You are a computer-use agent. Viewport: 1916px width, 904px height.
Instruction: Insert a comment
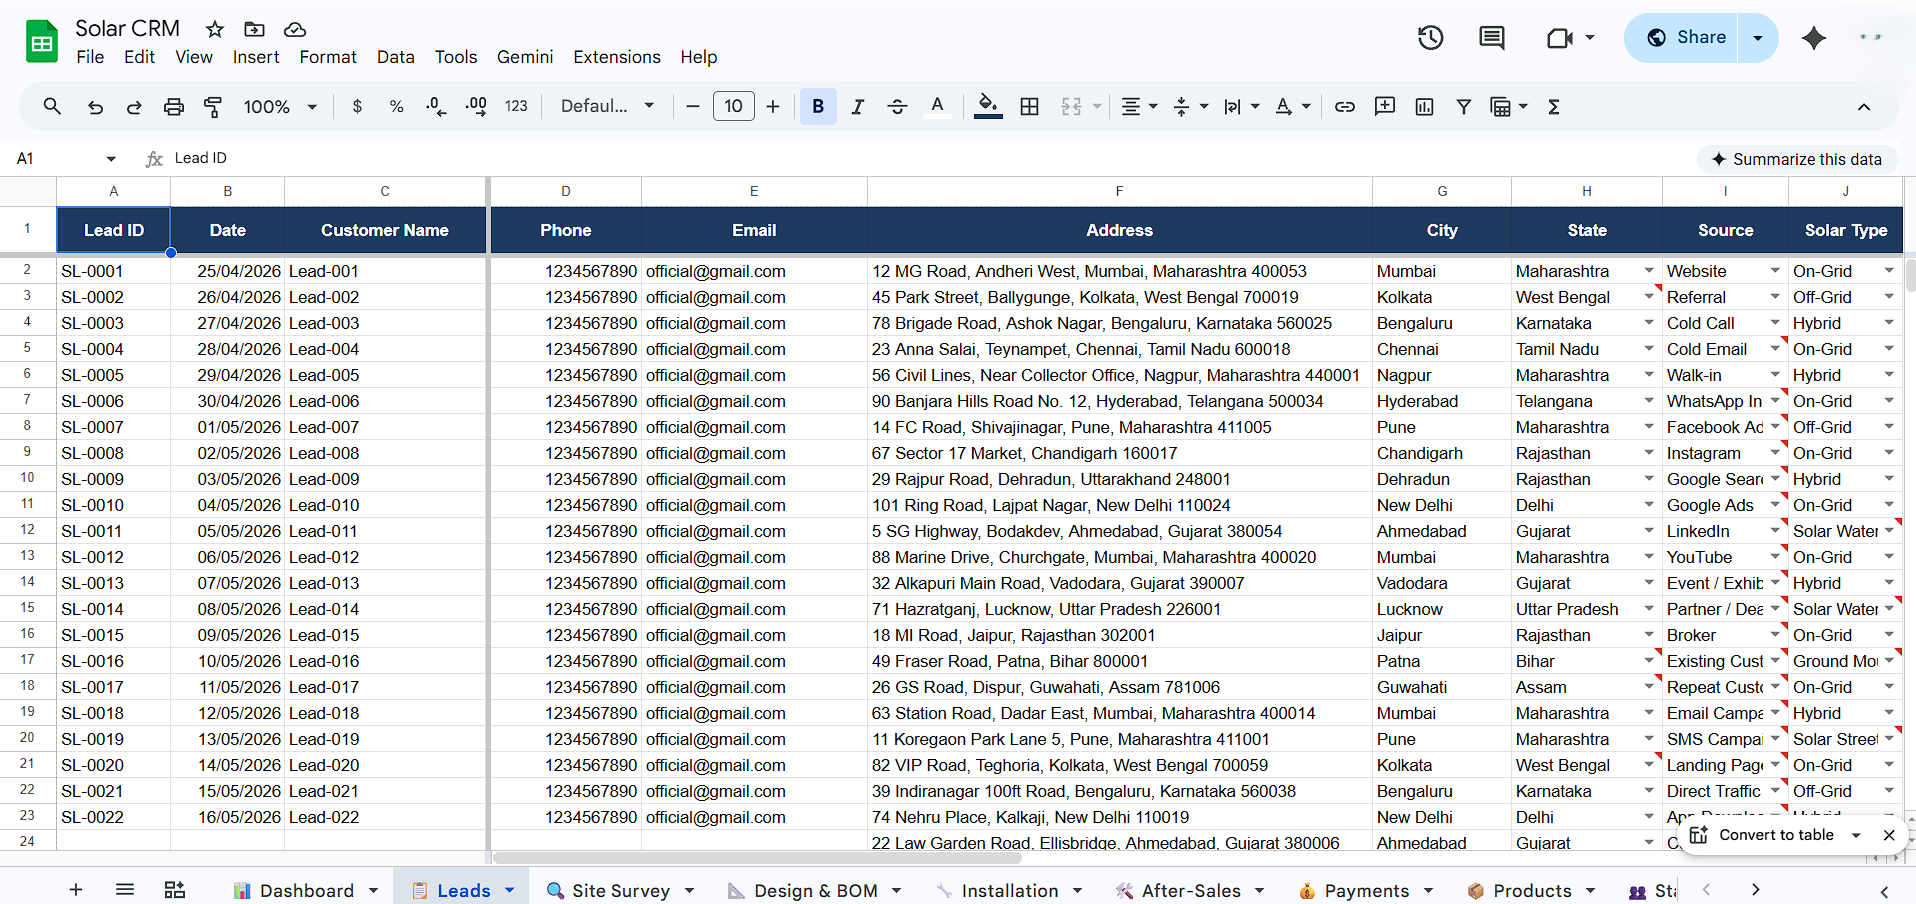pos(1384,106)
